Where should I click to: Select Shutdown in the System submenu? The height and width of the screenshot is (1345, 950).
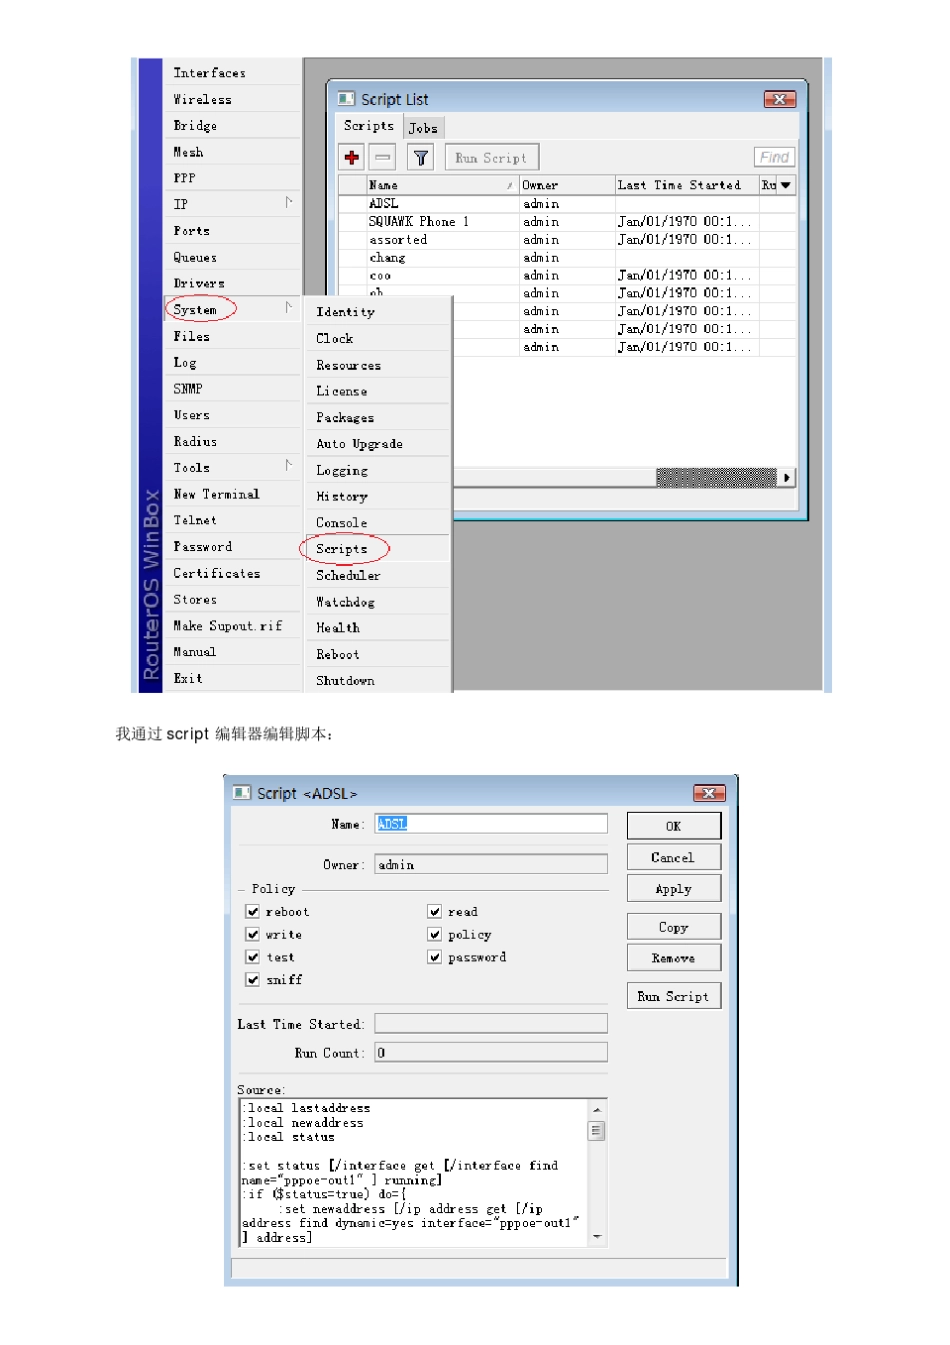(377, 680)
